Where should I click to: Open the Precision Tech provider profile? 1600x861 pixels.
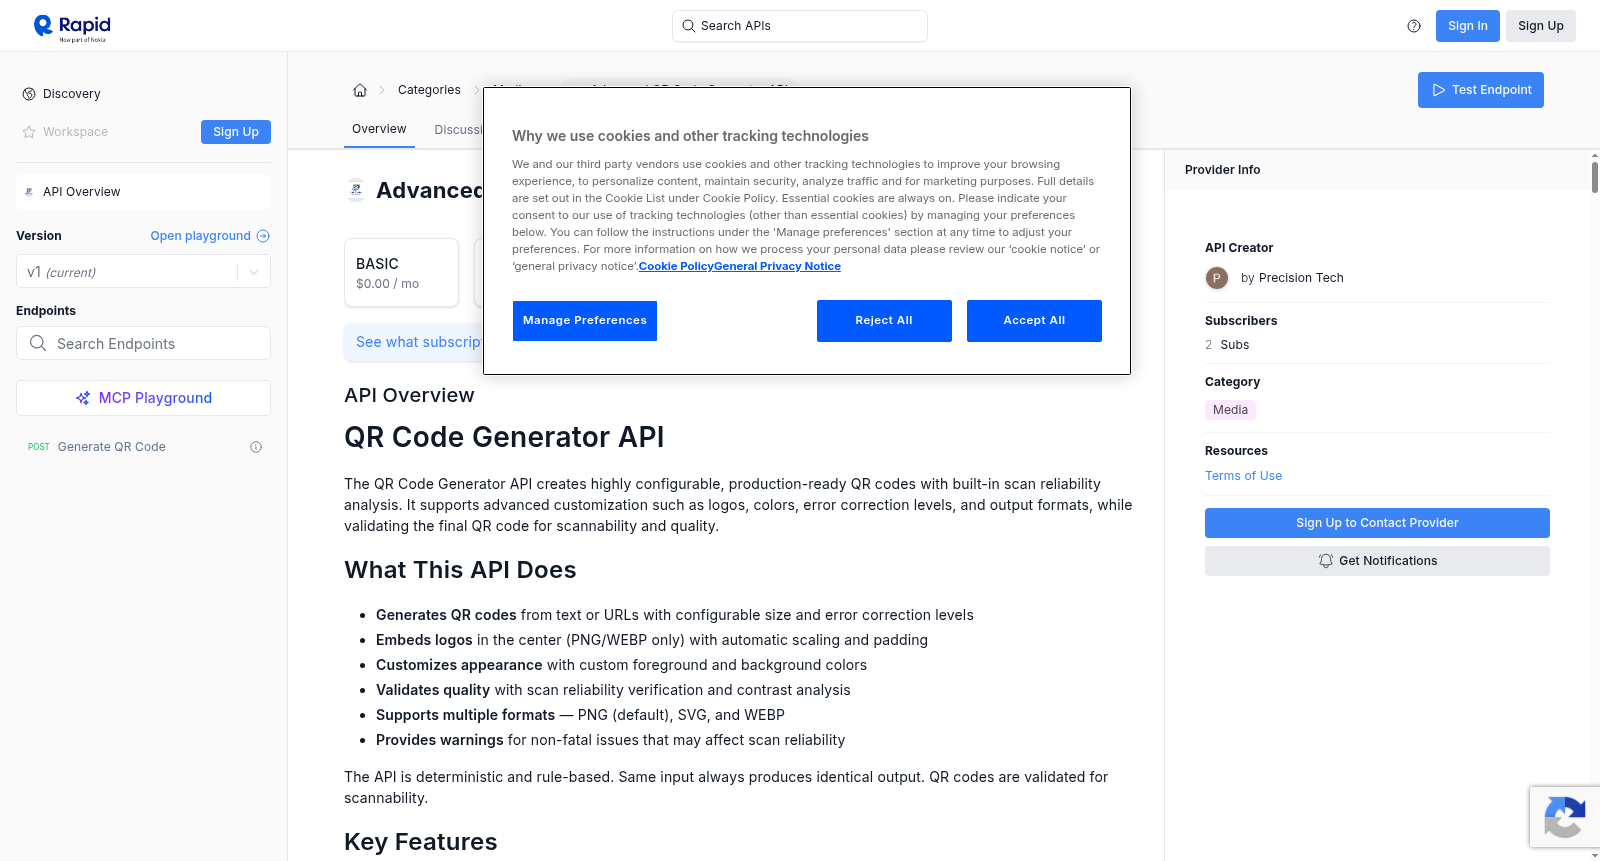[1301, 278]
